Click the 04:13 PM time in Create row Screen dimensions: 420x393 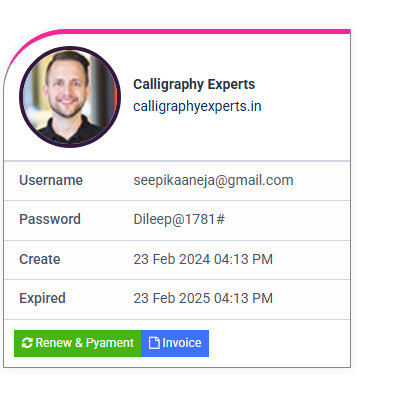[x=243, y=259]
